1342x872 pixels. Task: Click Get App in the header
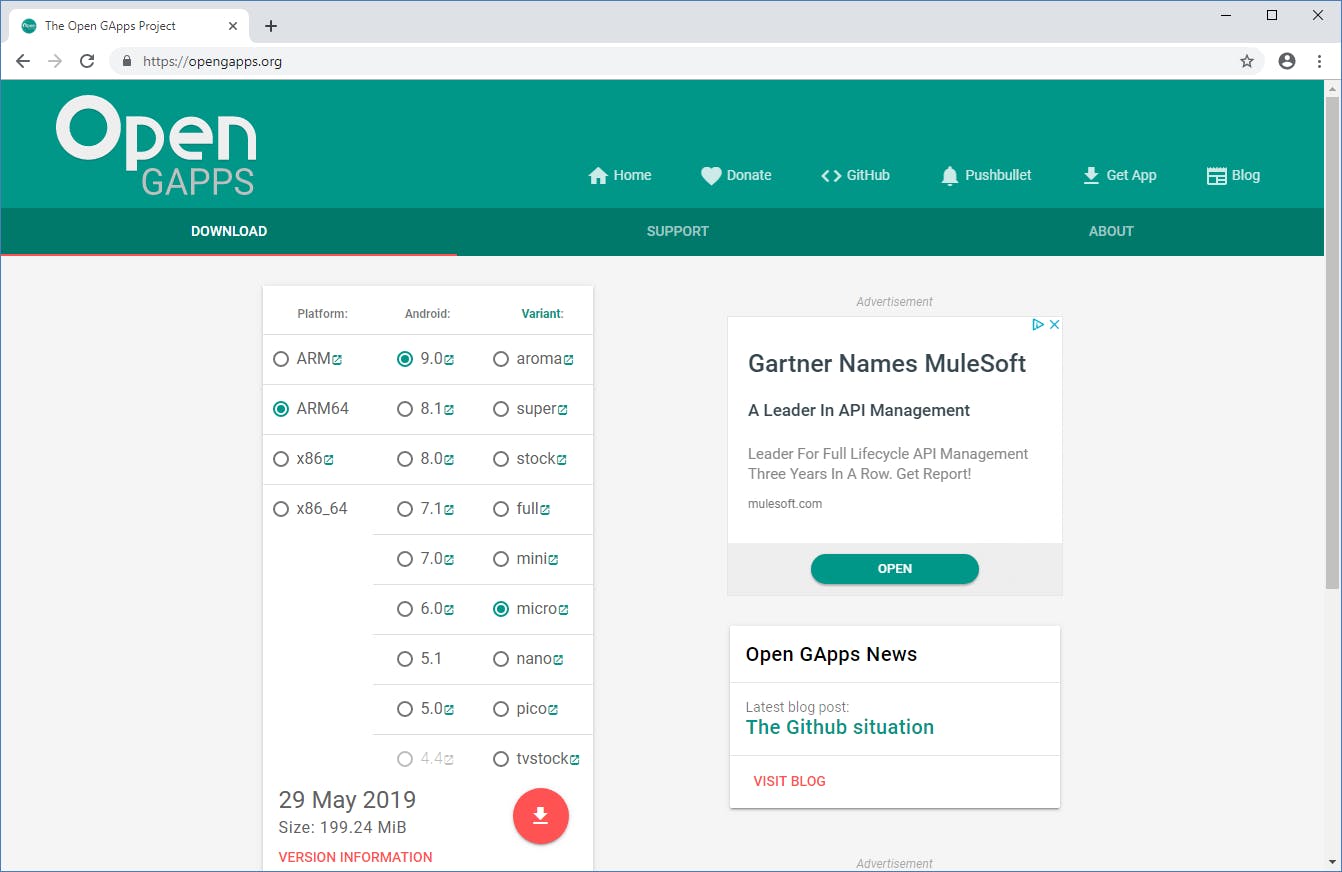(1119, 175)
